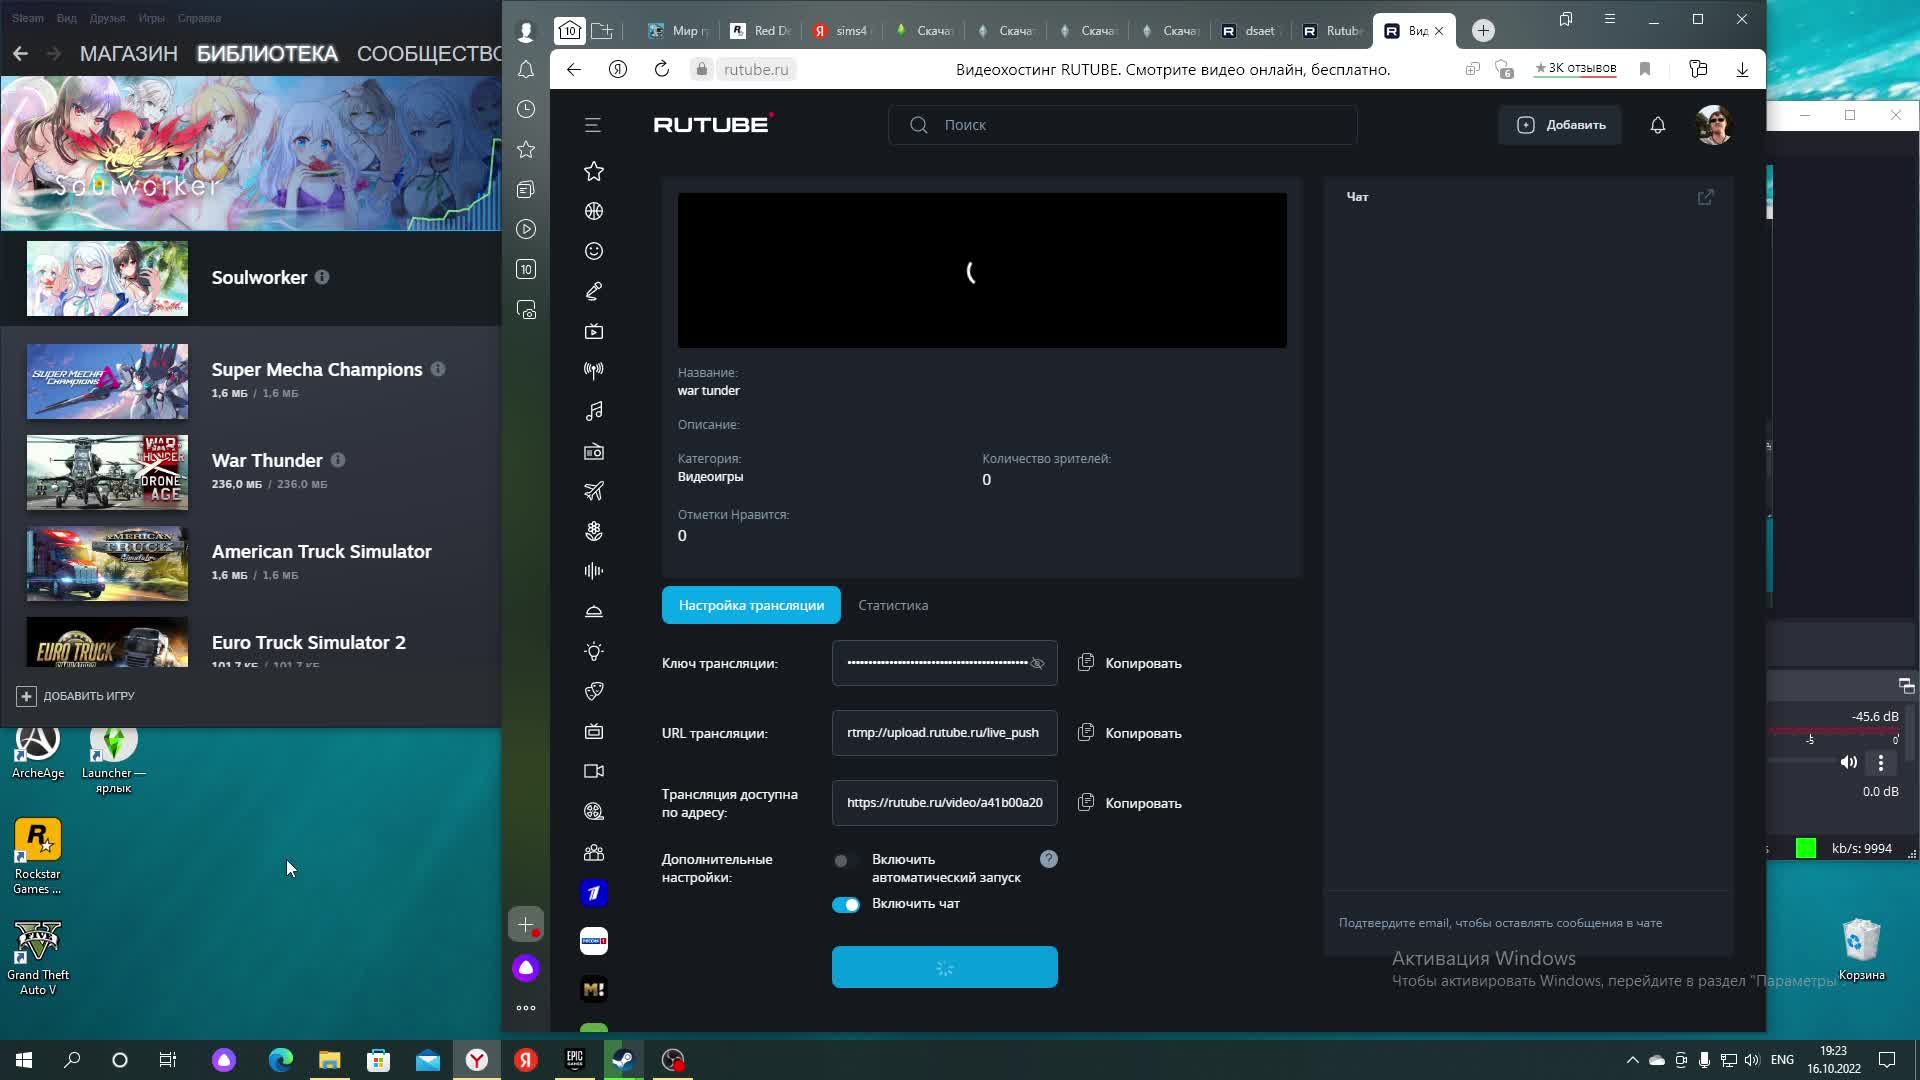Open the music category sidebar icon
This screenshot has height=1080, width=1920.
593,411
